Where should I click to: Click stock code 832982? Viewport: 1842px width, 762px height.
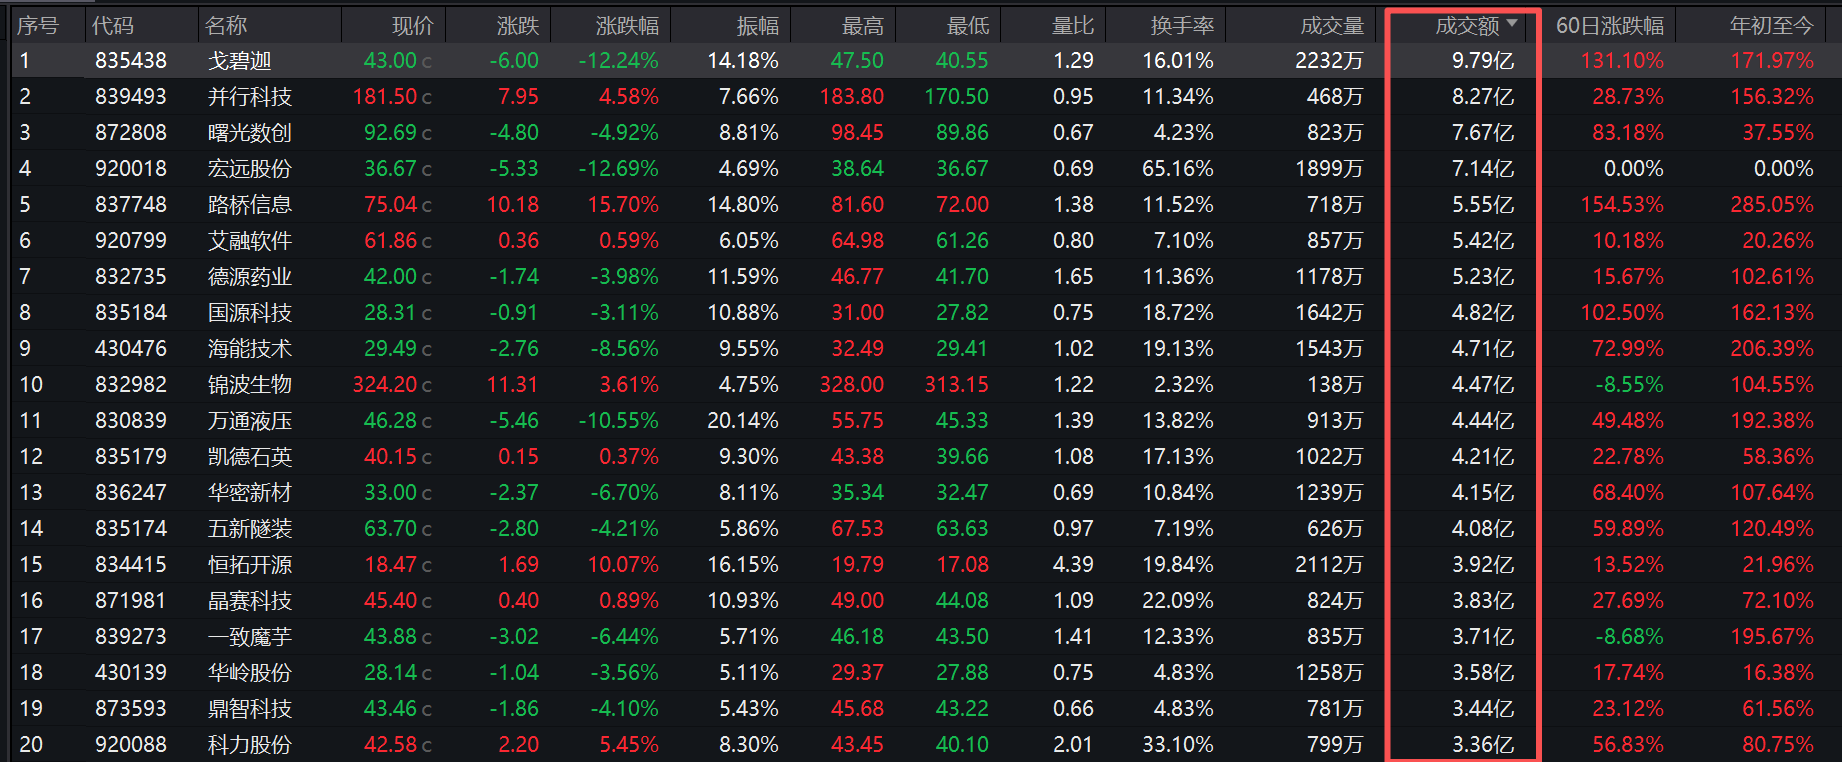pyautogui.click(x=131, y=385)
